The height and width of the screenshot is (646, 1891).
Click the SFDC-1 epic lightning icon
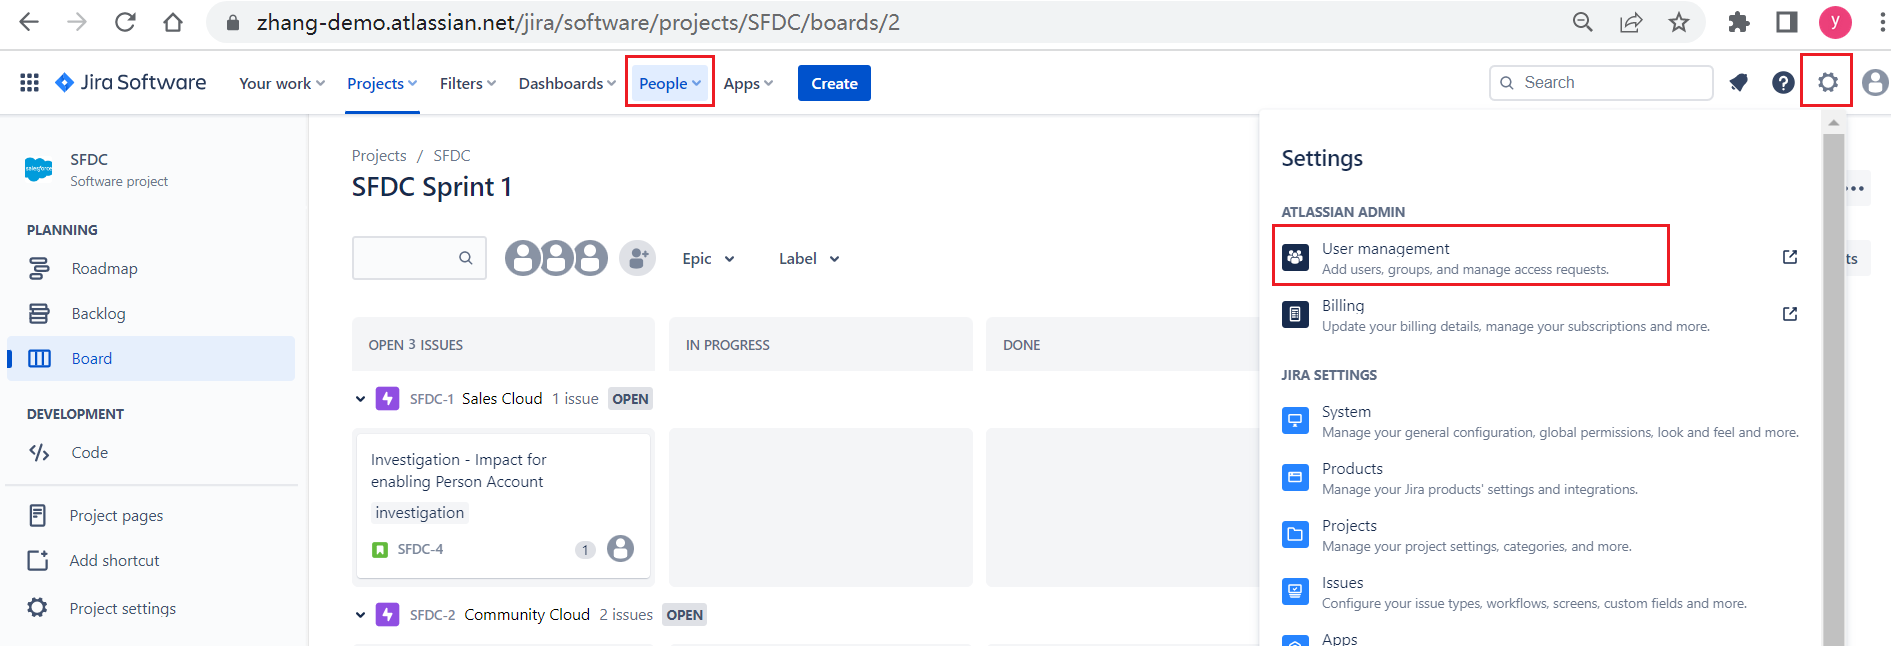pos(387,398)
